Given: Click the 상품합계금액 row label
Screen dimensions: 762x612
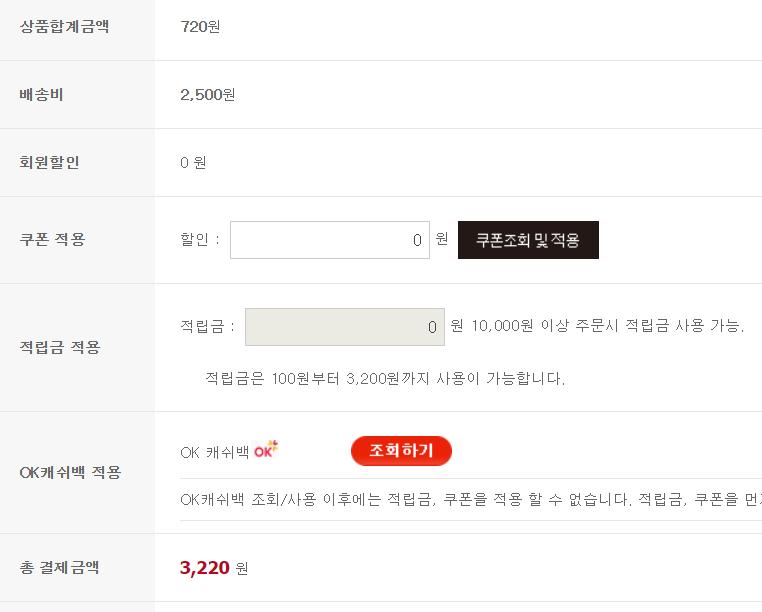Looking at the screenshot, I should pos(64,26).
